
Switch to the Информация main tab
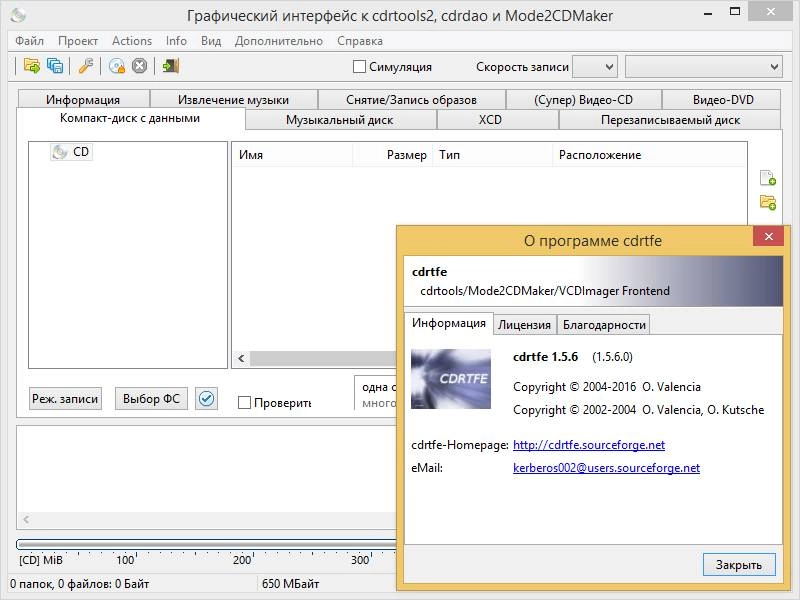point(83,99)
